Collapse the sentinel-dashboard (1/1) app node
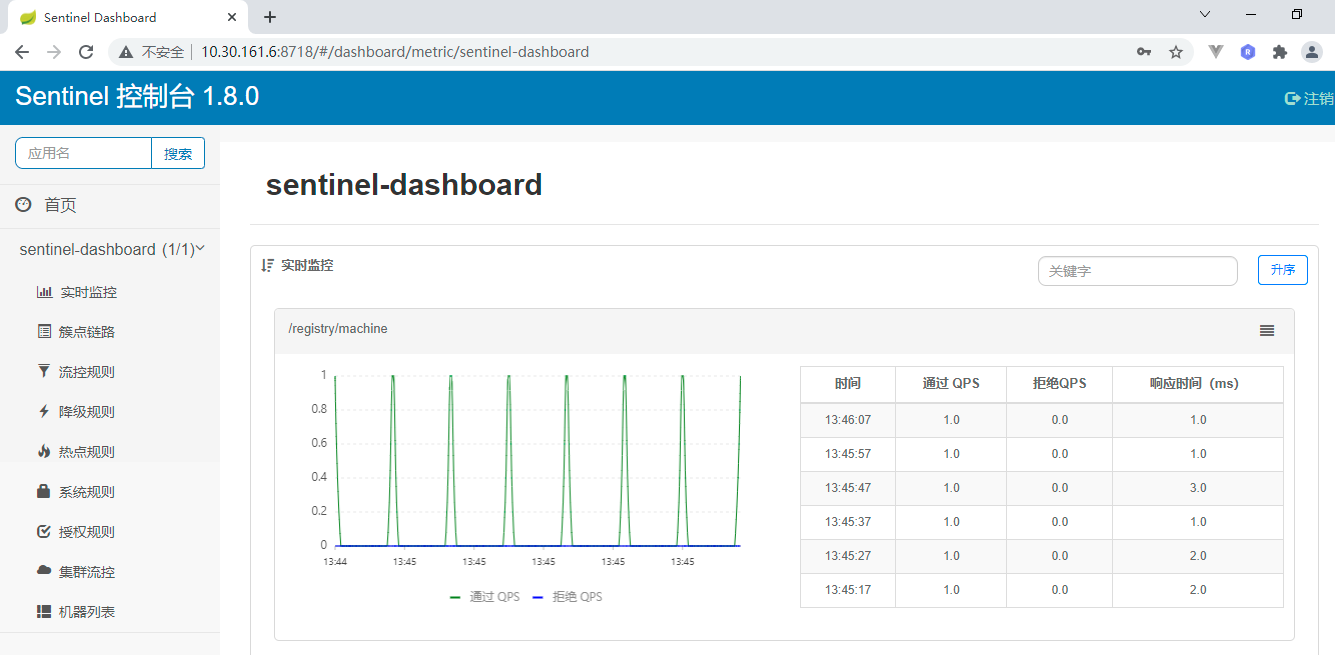This screenshot has width=1335, height=655. point(110,249)
